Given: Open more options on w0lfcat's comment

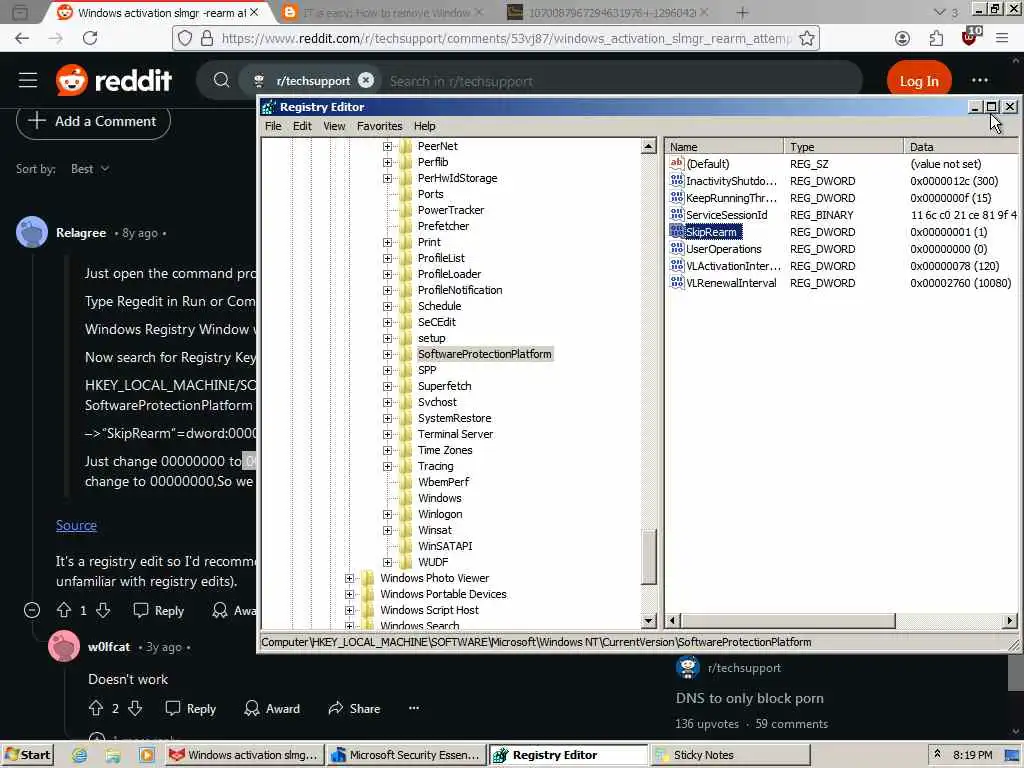Looking at the screenshot, I should [414, 708].
